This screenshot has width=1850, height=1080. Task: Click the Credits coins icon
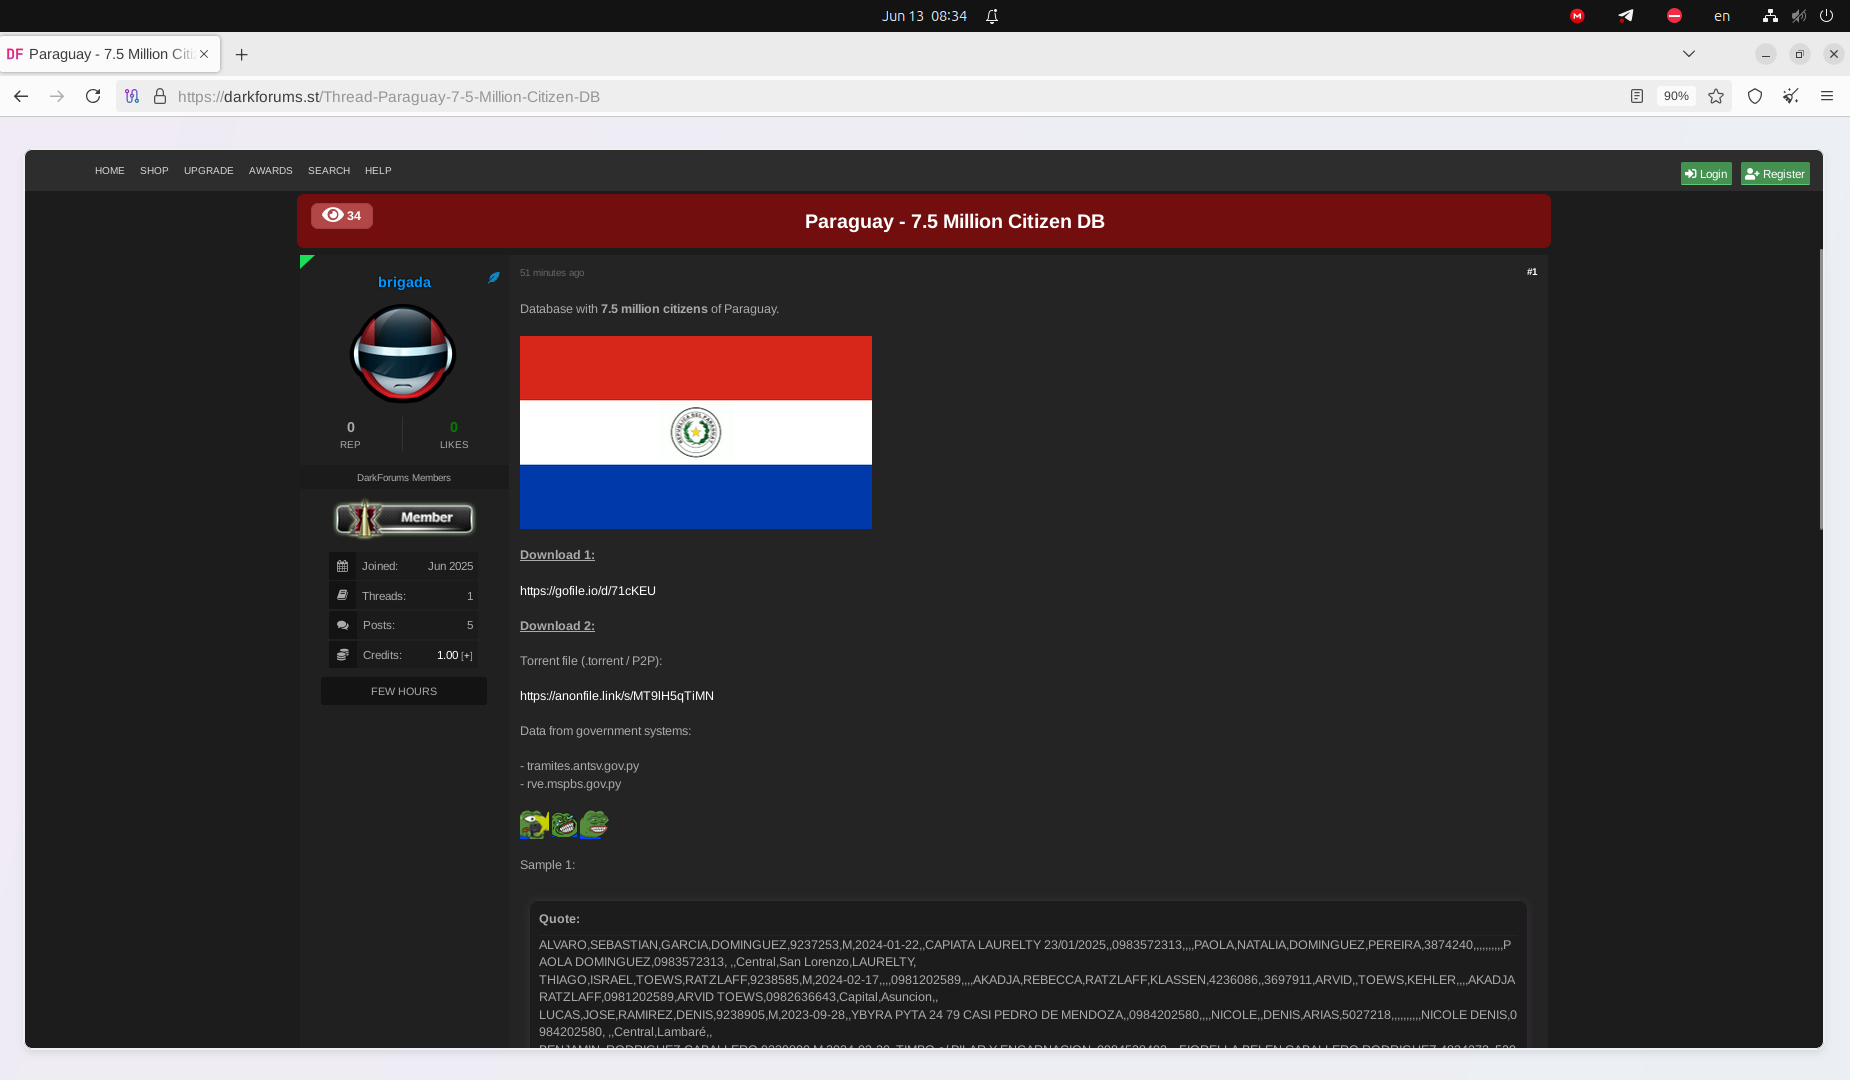pos(342,655)
